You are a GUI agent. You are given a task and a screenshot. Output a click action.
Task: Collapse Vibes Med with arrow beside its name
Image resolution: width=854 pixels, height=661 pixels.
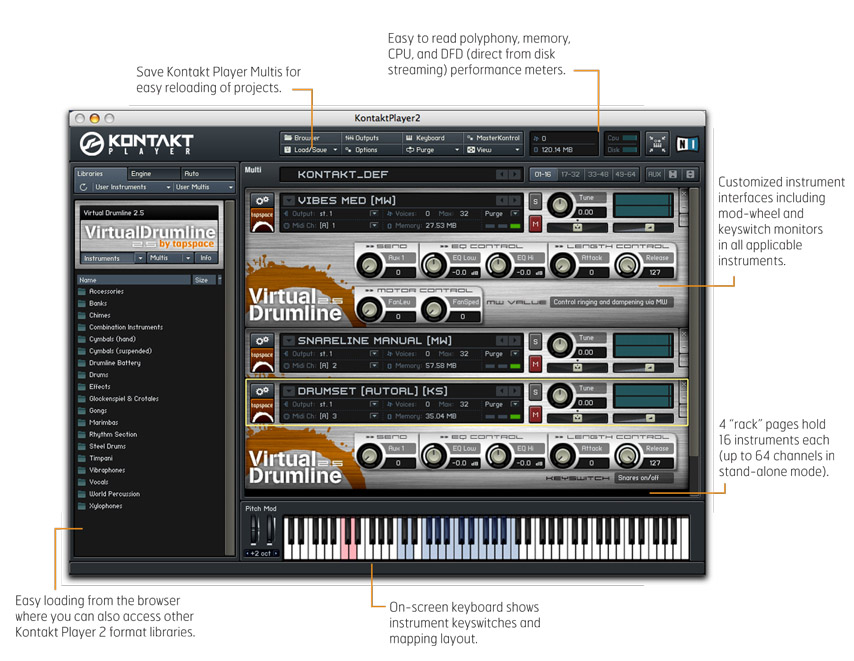tap(289, 201)
